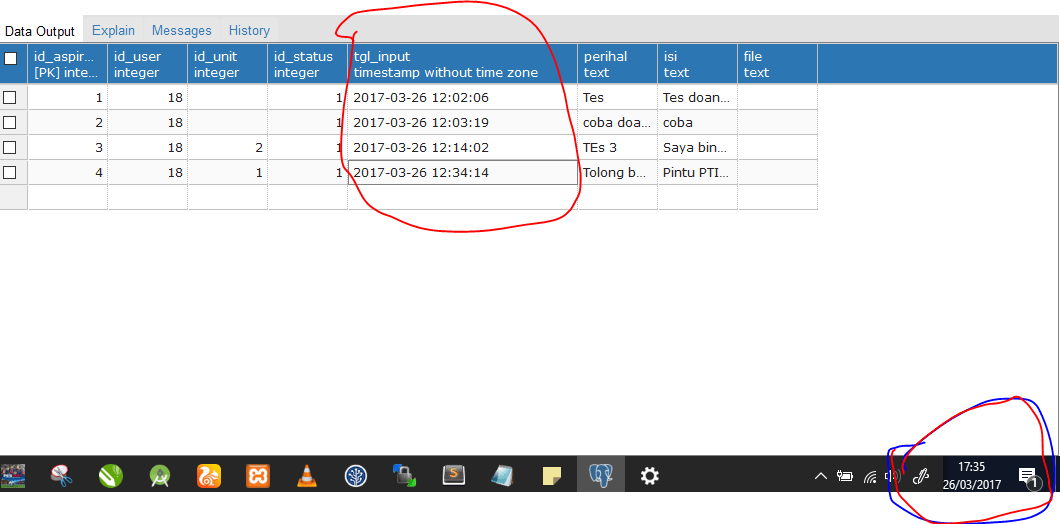1060x524 pixels.
Task: Open the clock showing 17:35
Action: click(971, 475)
